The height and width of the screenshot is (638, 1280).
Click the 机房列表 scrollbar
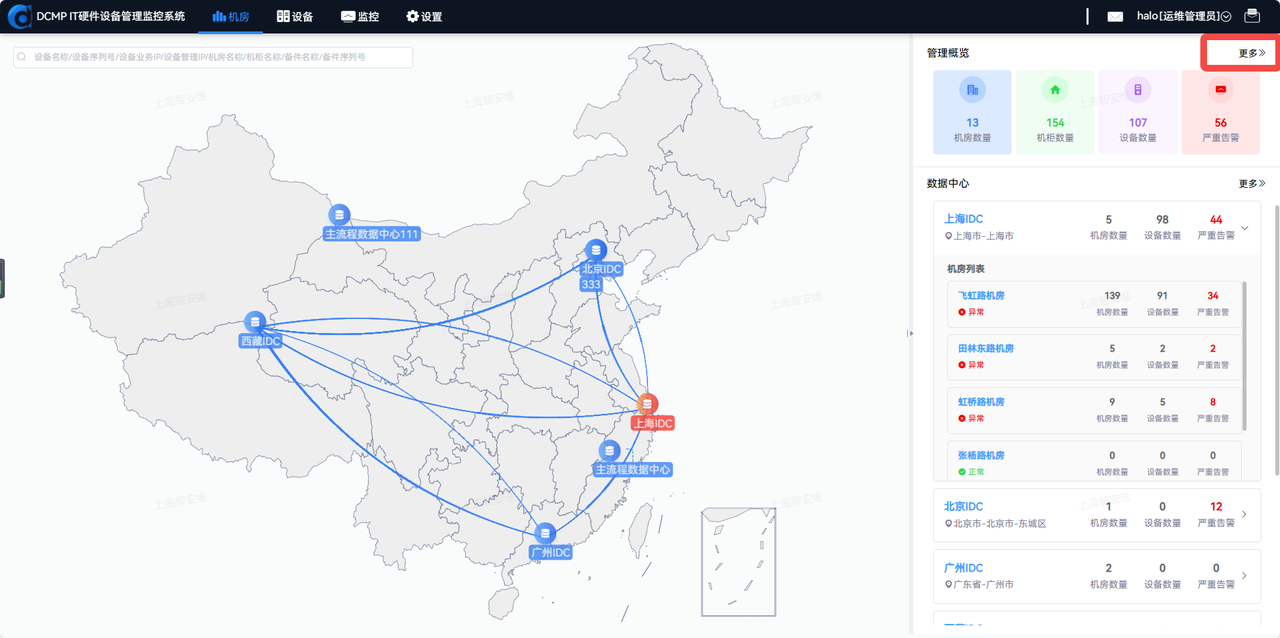click(x=1245, y=356)
